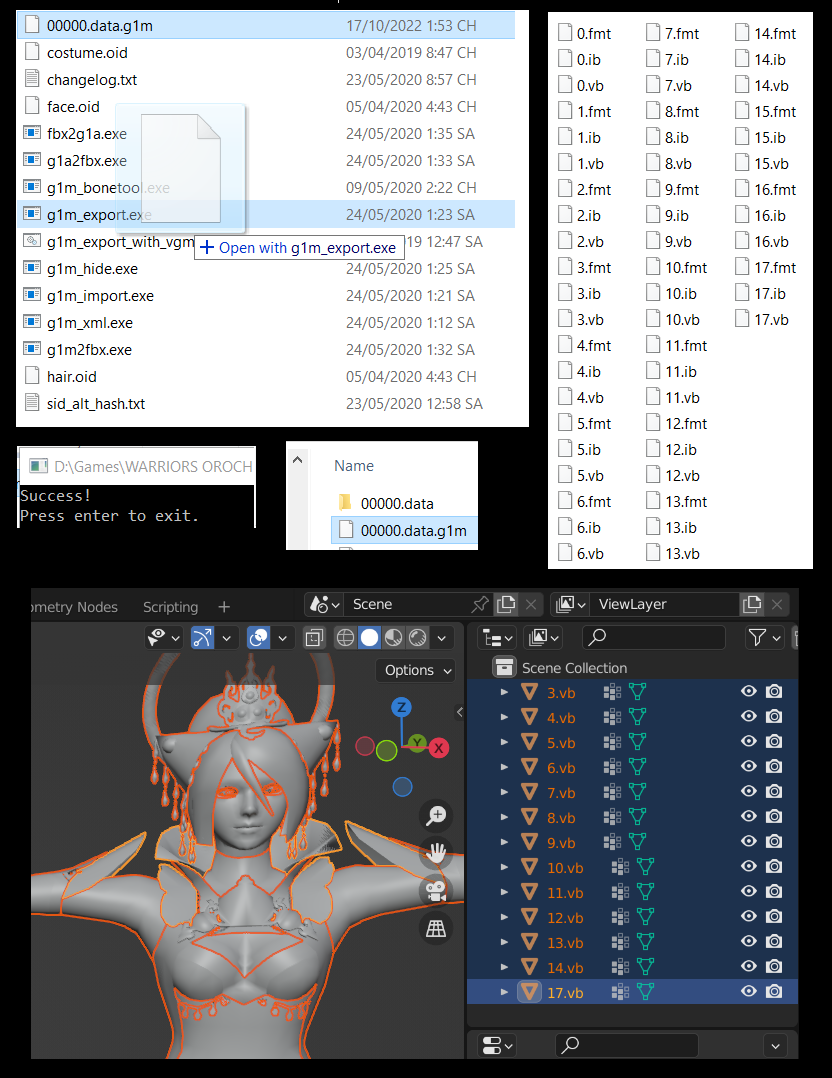
Task: Click the pan hand viewport button
Action: [436, 853]
